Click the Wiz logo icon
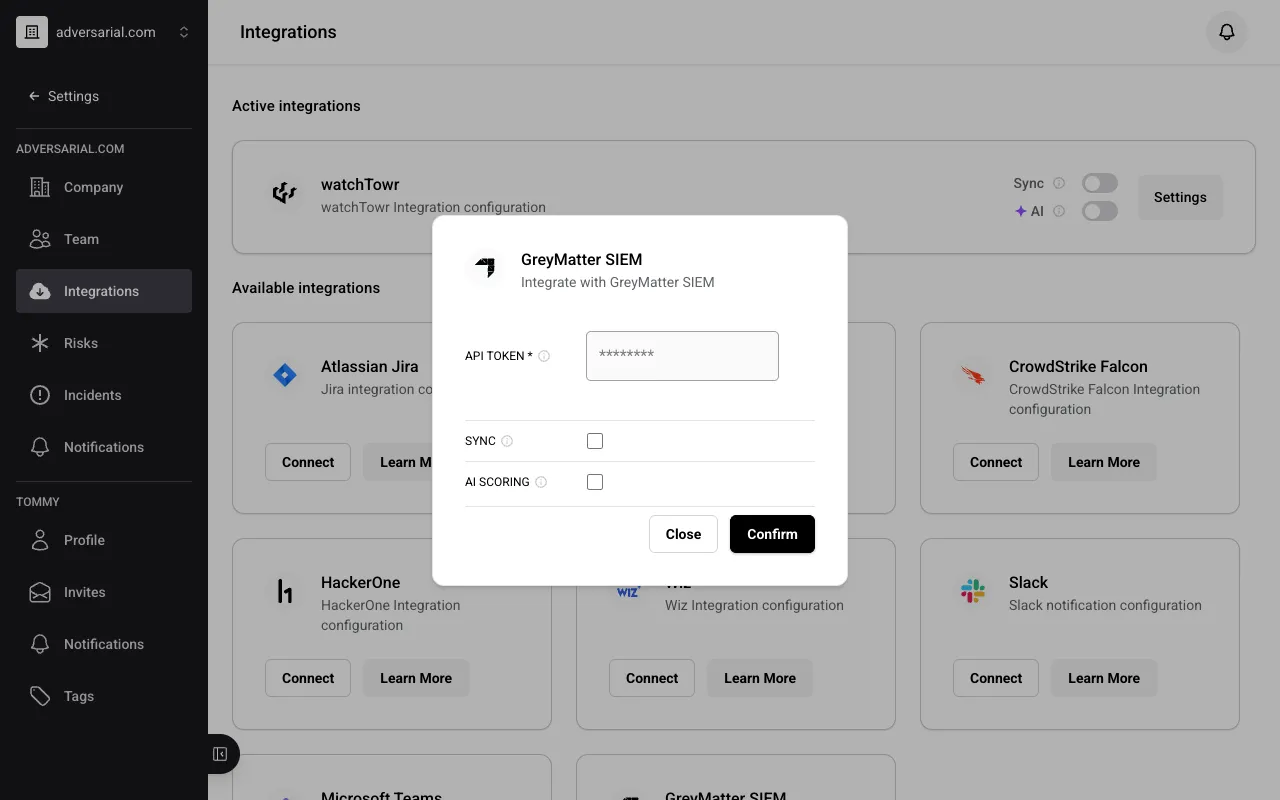 628,592
